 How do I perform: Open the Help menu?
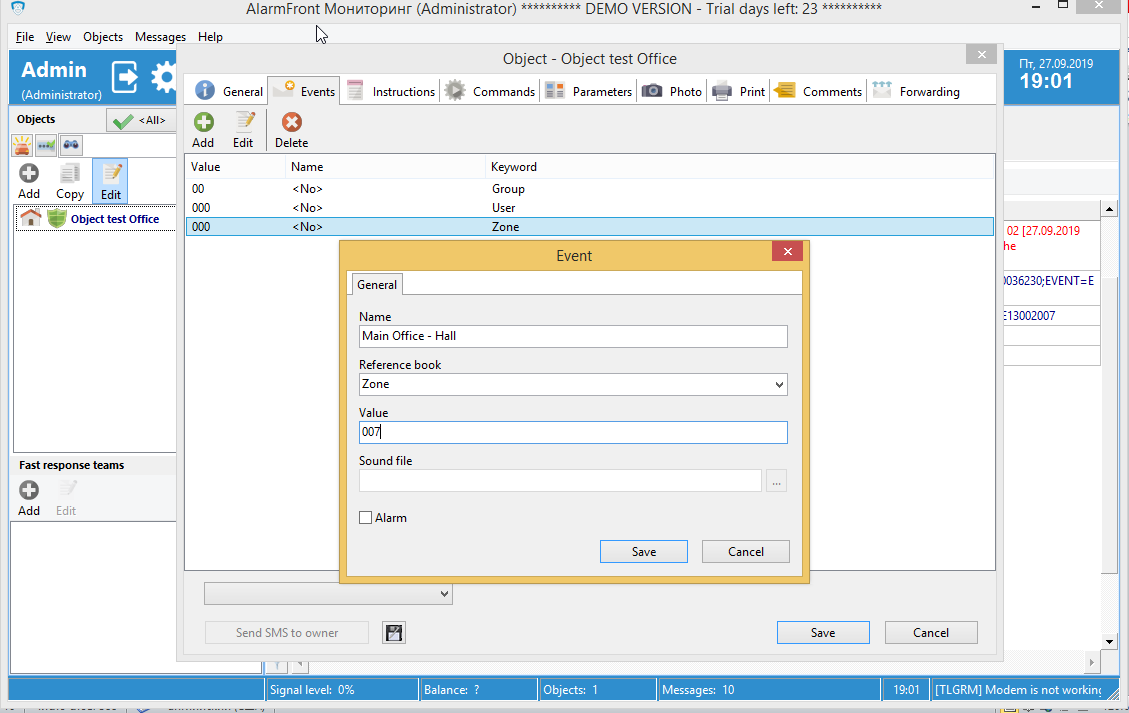[210, 37]
